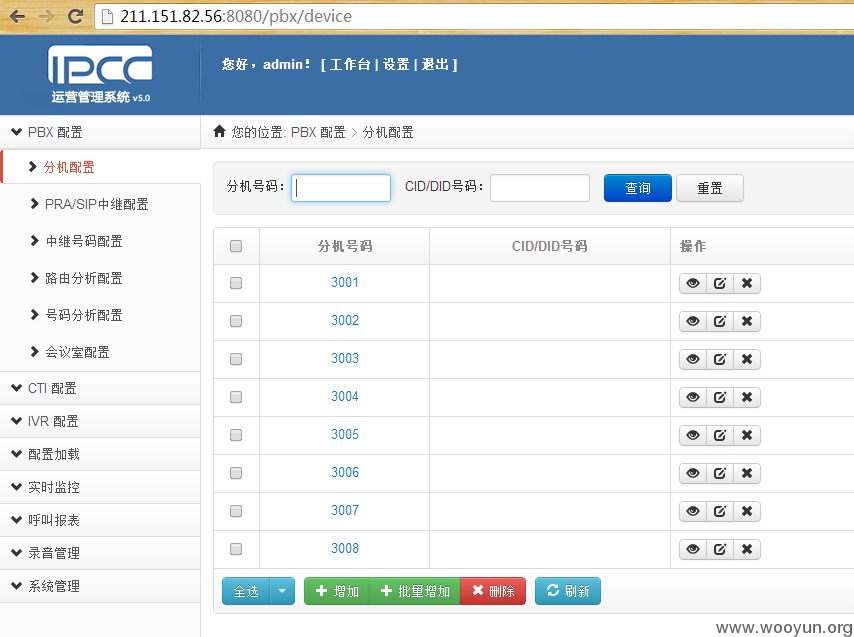Screen dimensions: 854x637
Task: View details of extension 3006
Action: pyautogui.click(x=693, y=473)
